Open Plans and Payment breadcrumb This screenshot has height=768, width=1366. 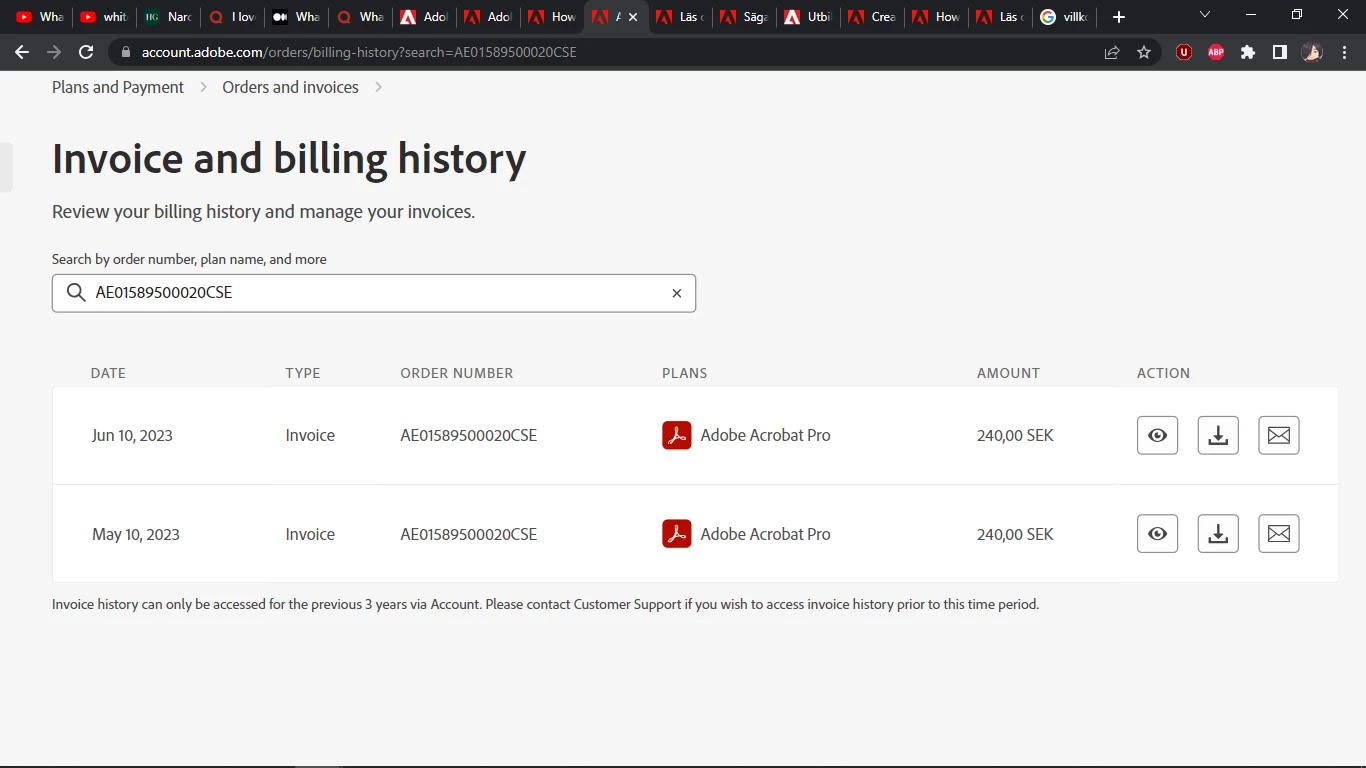coord(118,87)
